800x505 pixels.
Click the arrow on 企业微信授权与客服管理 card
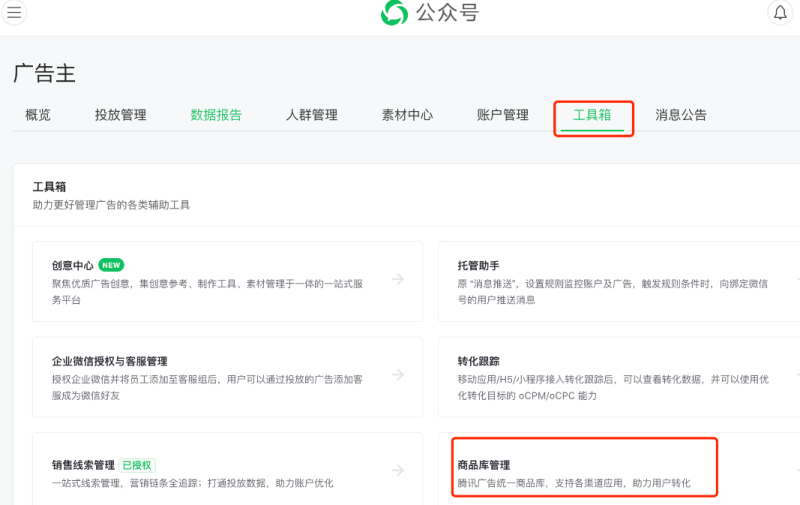398,374
